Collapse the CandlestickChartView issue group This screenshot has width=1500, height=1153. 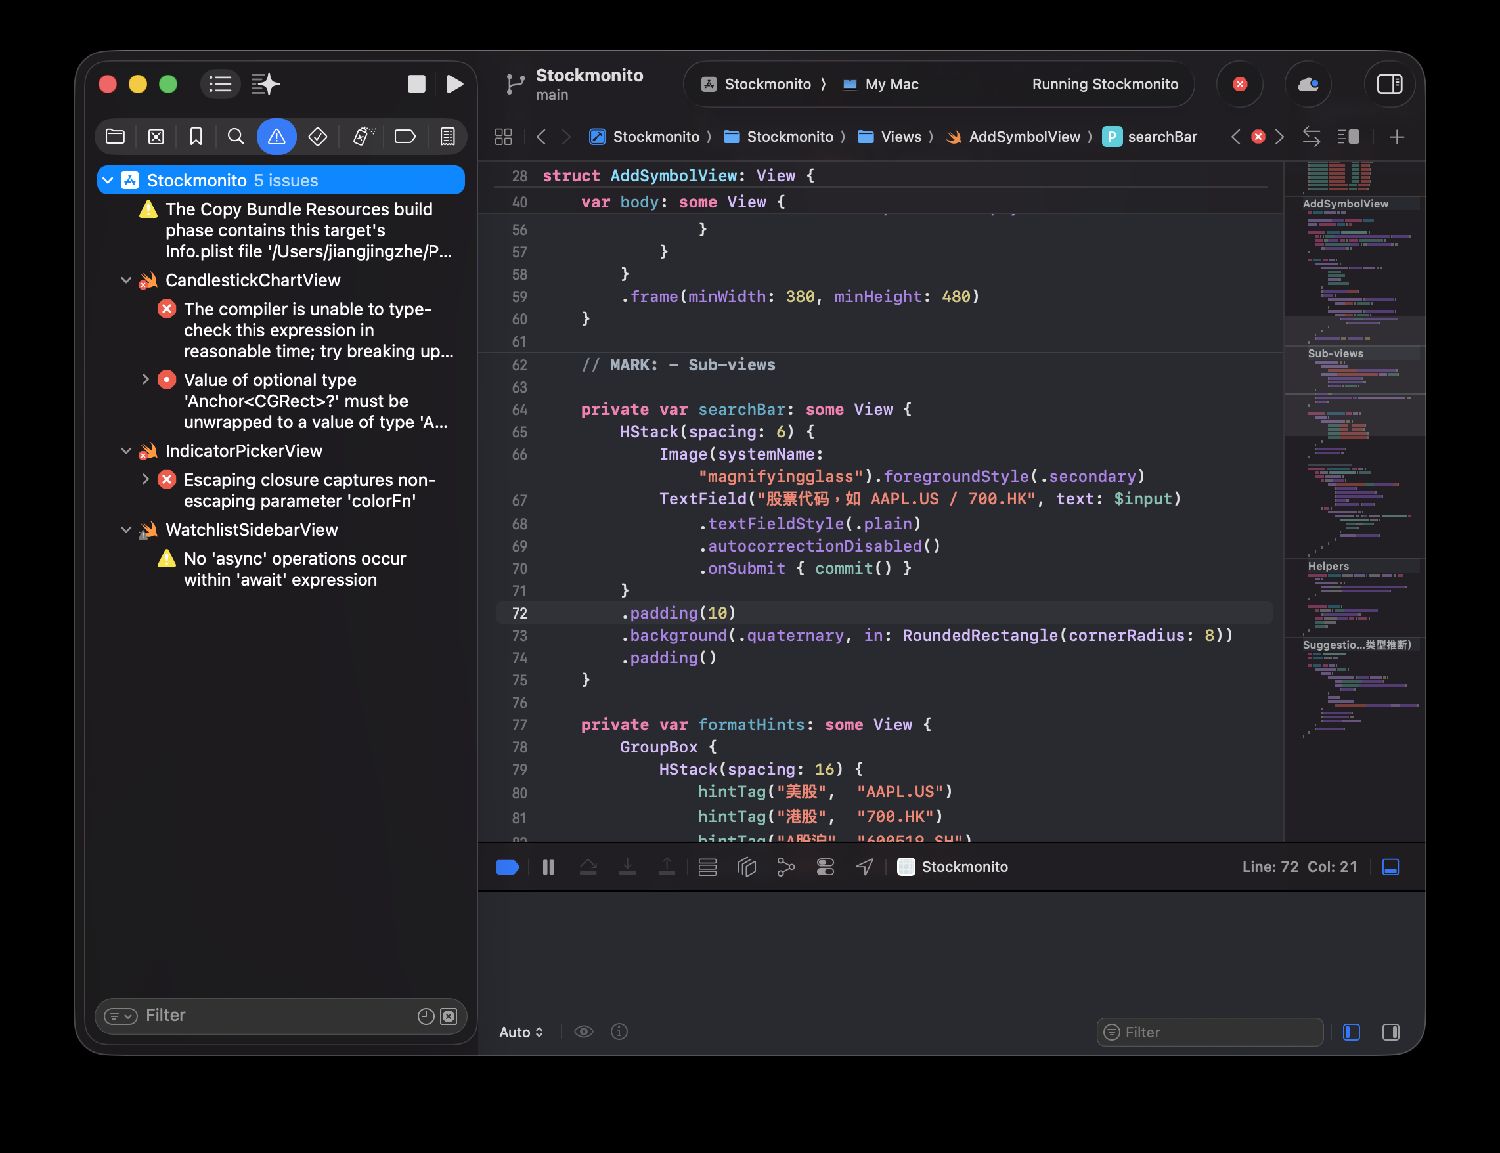(126, 281)
